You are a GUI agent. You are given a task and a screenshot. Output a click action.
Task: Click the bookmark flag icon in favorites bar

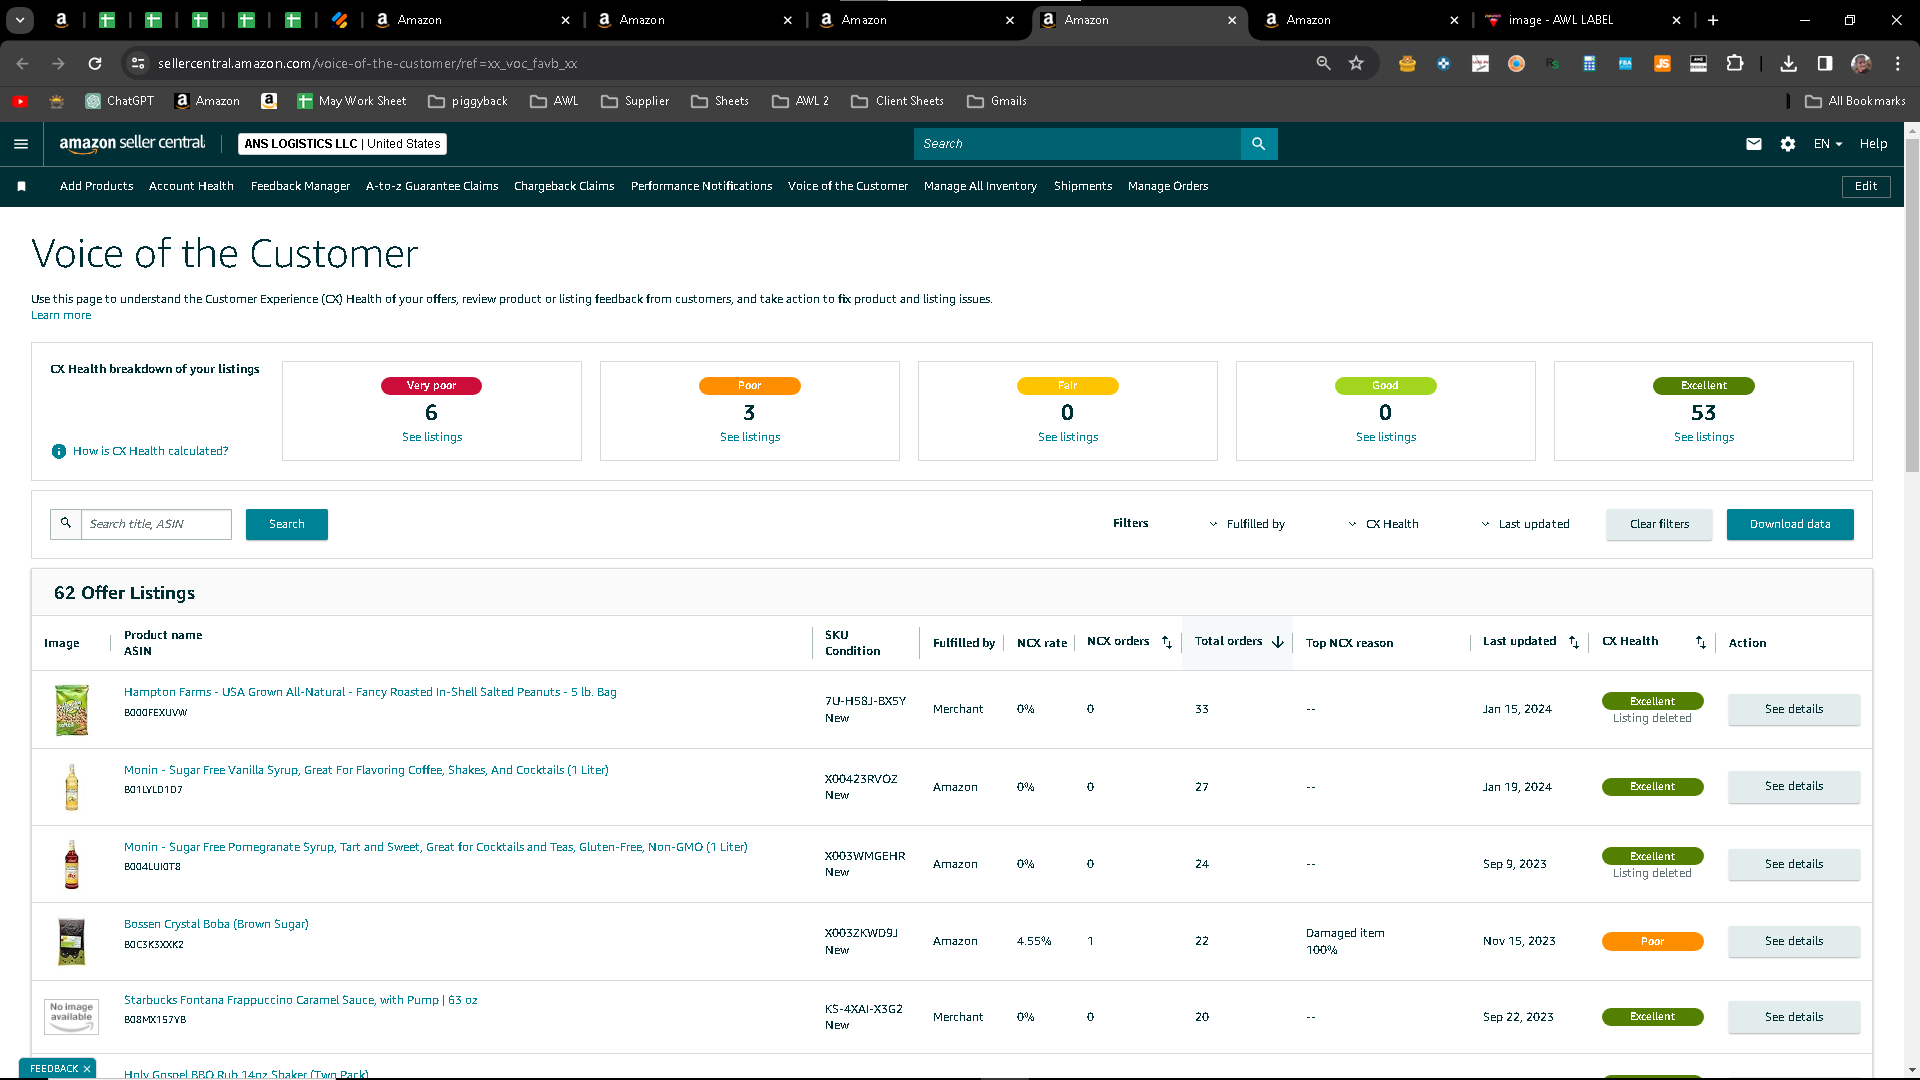tap(21, 186)
